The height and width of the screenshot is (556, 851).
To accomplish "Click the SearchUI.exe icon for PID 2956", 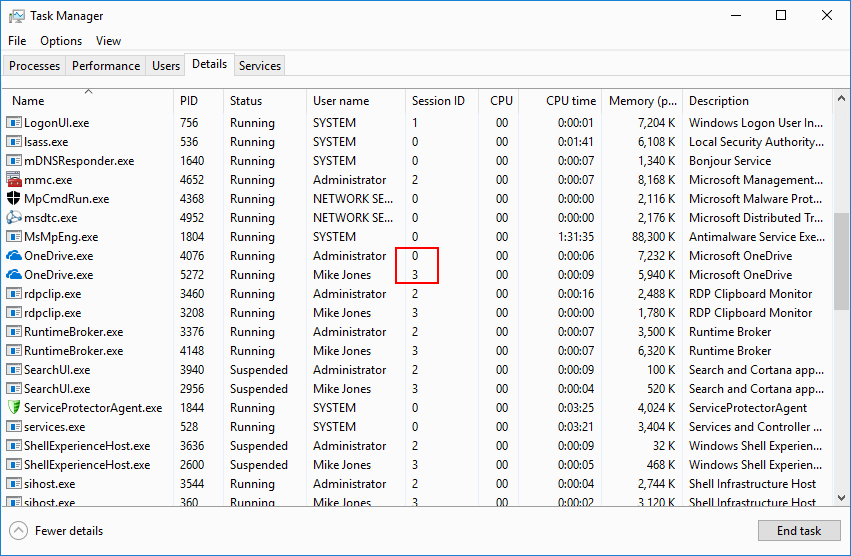I will pos(14,389).
